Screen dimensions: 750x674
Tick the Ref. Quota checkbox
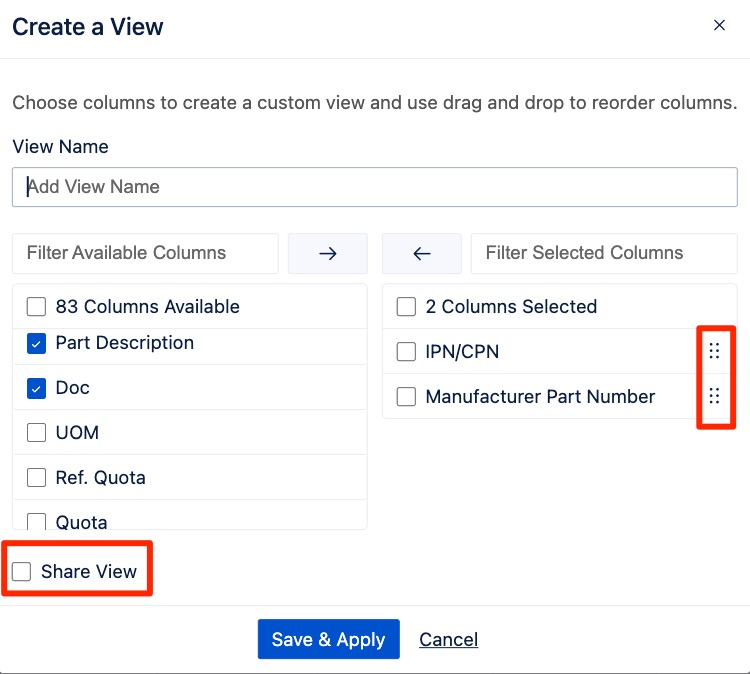pyautogui.click(x=37, y=478)
